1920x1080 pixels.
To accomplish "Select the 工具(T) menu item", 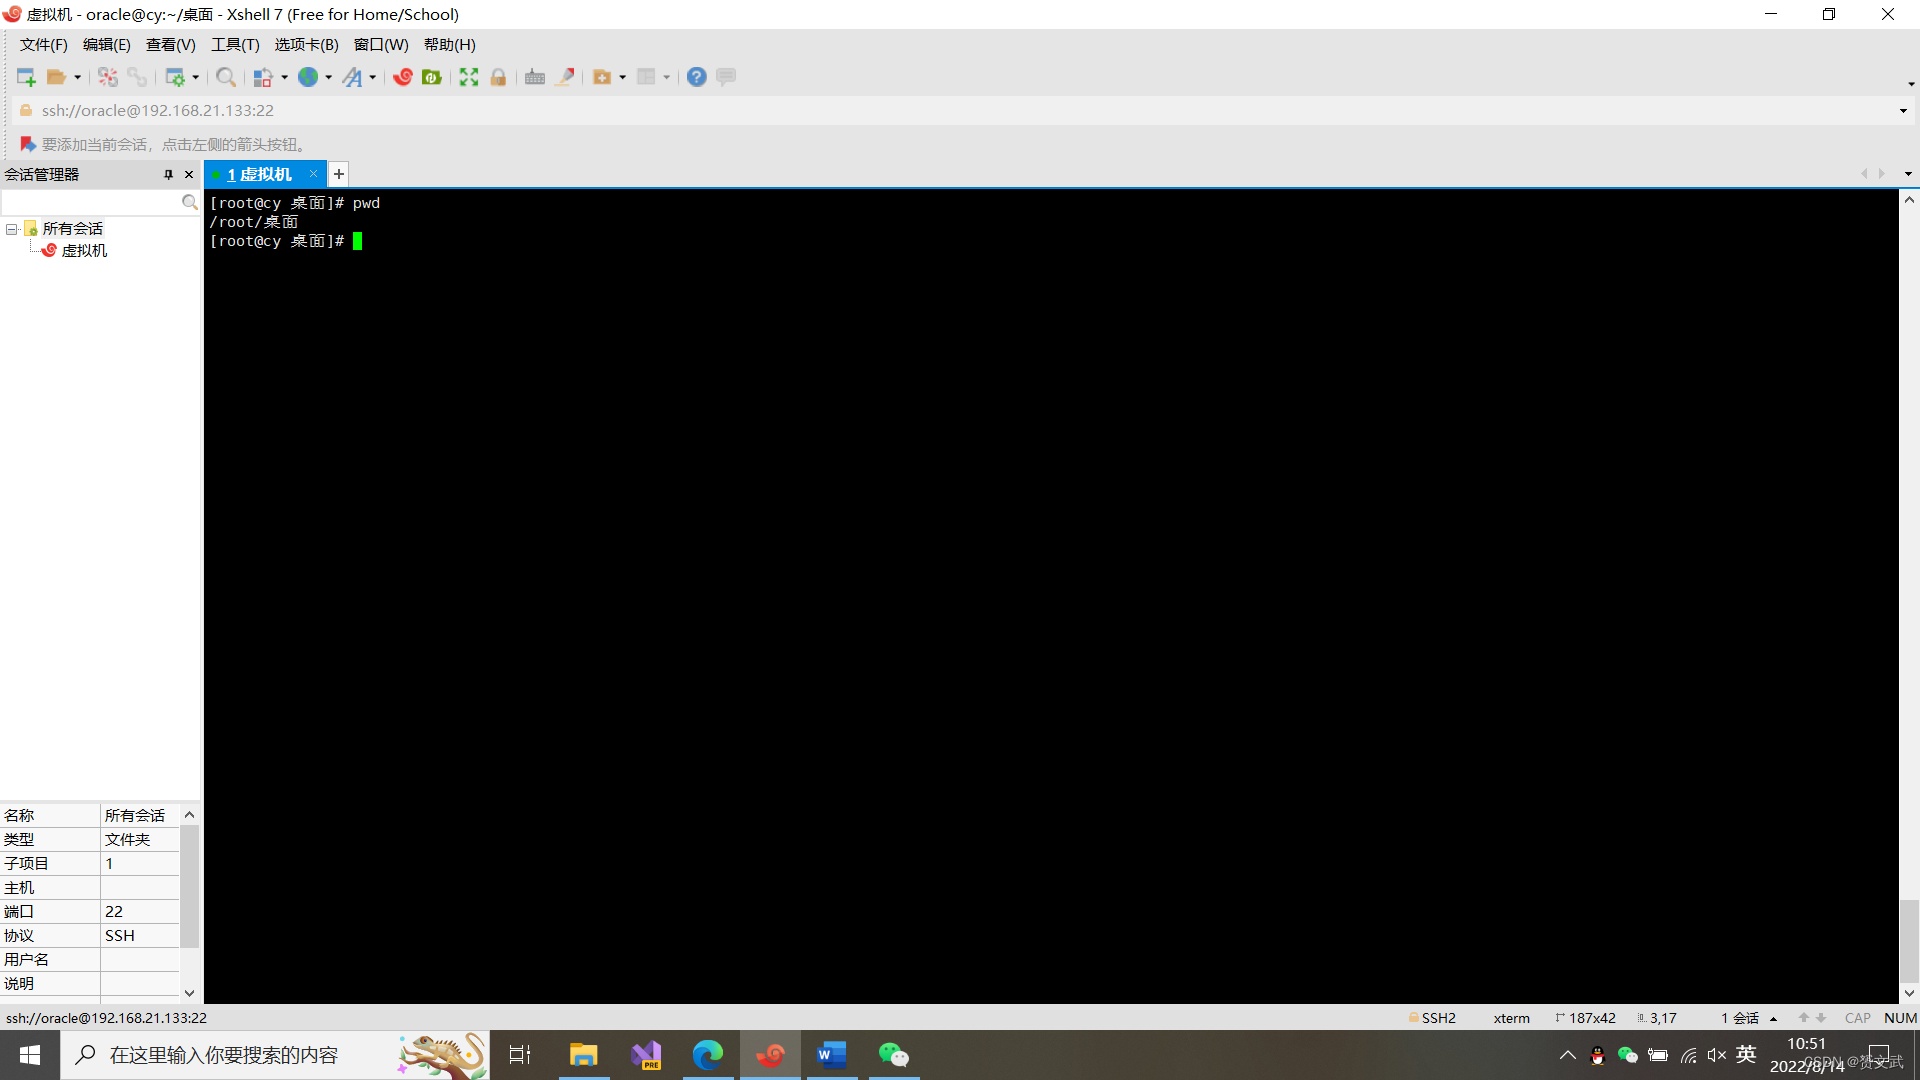I will 233,44.
